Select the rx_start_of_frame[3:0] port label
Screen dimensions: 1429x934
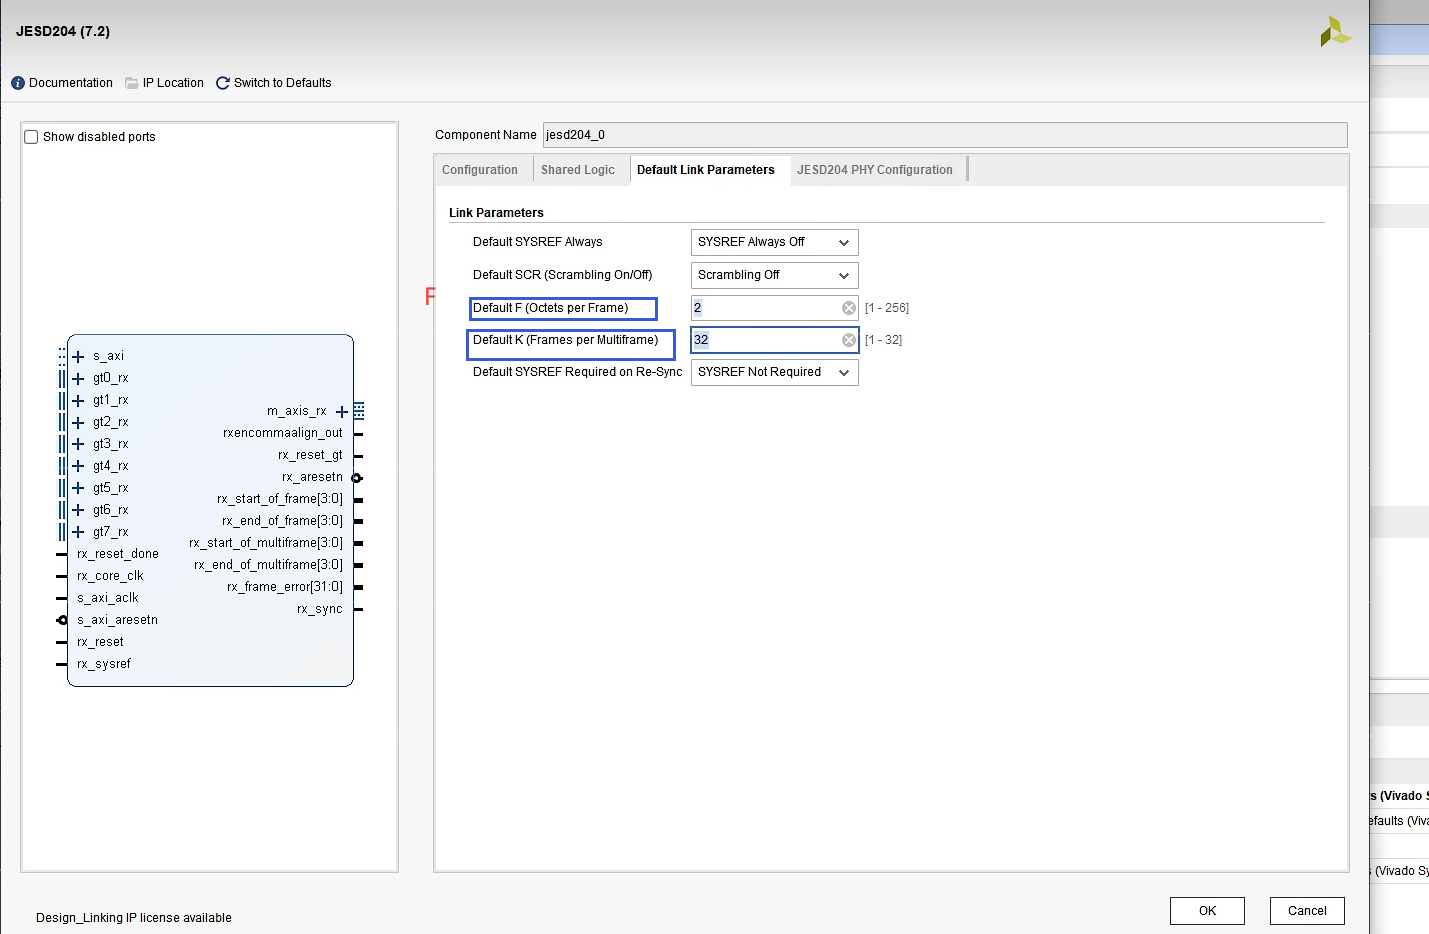[280, 499]
